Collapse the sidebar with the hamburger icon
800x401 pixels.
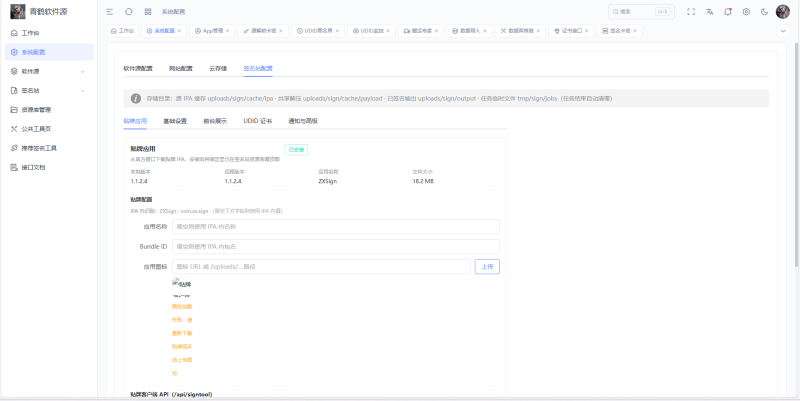[x=110, y=12]
